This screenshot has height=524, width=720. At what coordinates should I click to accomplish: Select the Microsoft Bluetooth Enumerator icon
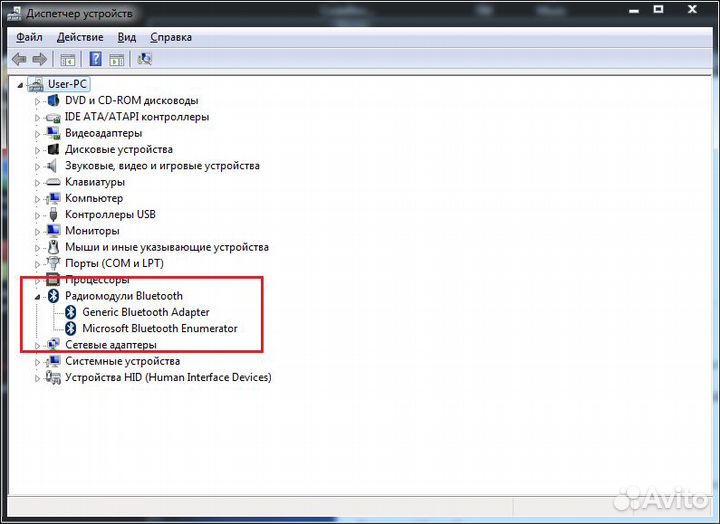[x=71, y=328]
